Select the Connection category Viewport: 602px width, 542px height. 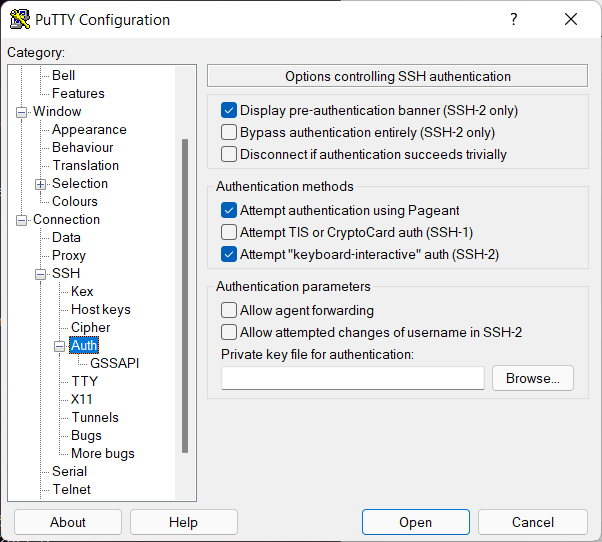66,220
